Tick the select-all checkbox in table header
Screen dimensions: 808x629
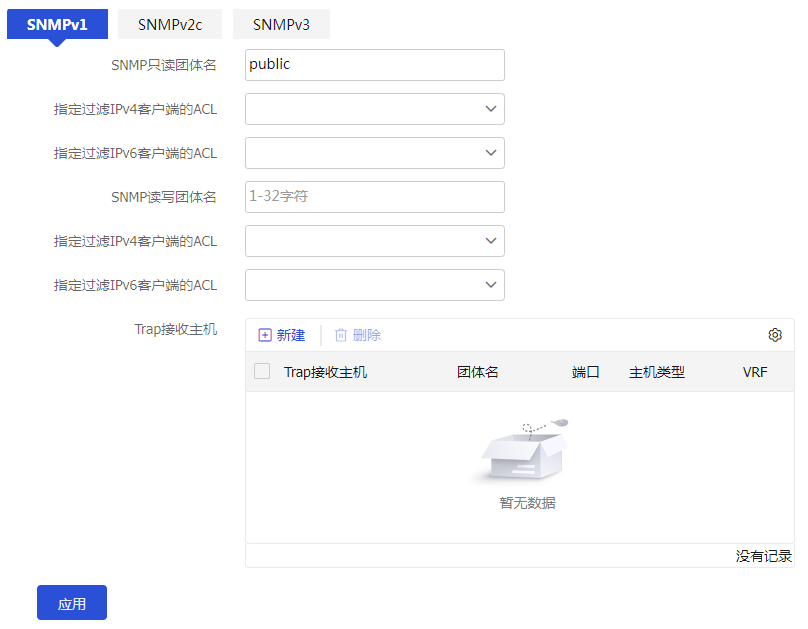(x=262, y=371)
